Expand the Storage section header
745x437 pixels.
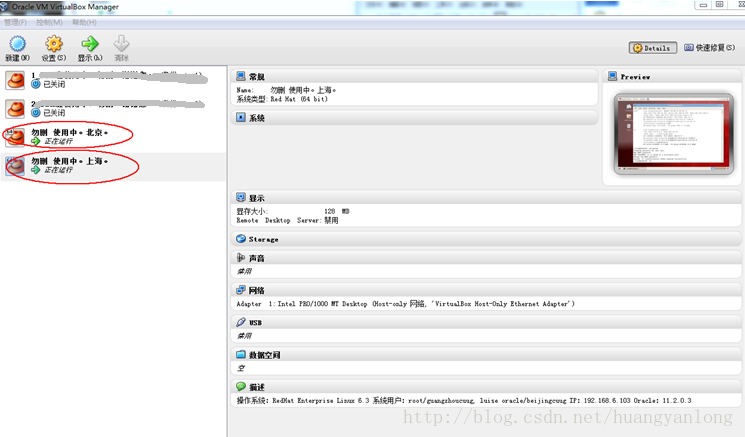click(x=487, y=239)
